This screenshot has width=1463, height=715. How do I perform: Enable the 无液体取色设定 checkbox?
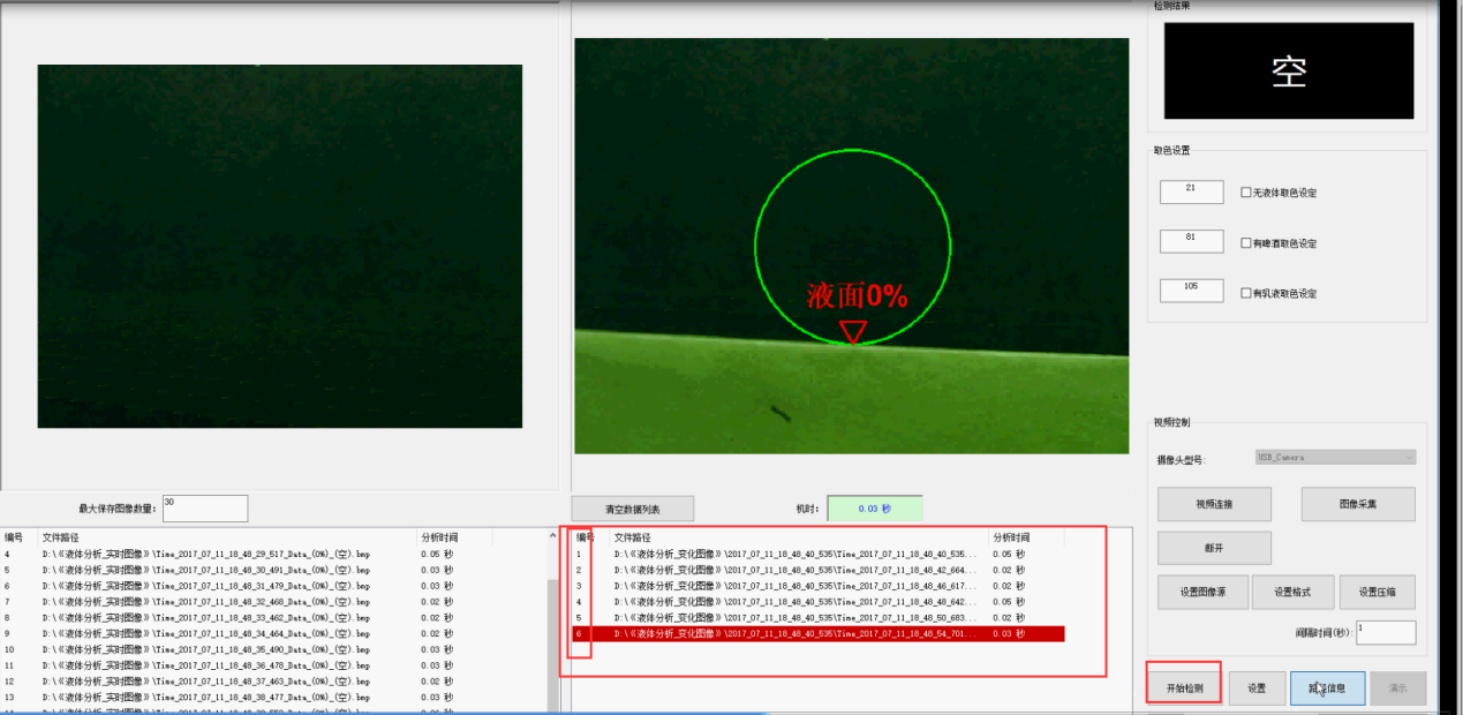[1246, 193]
